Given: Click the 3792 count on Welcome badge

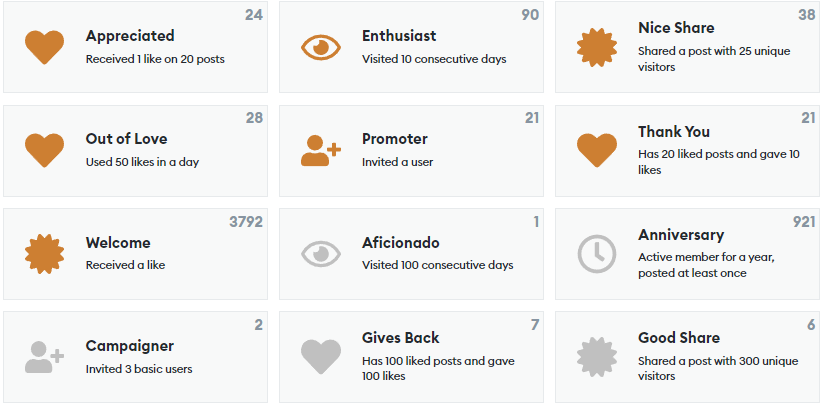Looking at the screenshot, I should 246,222.
